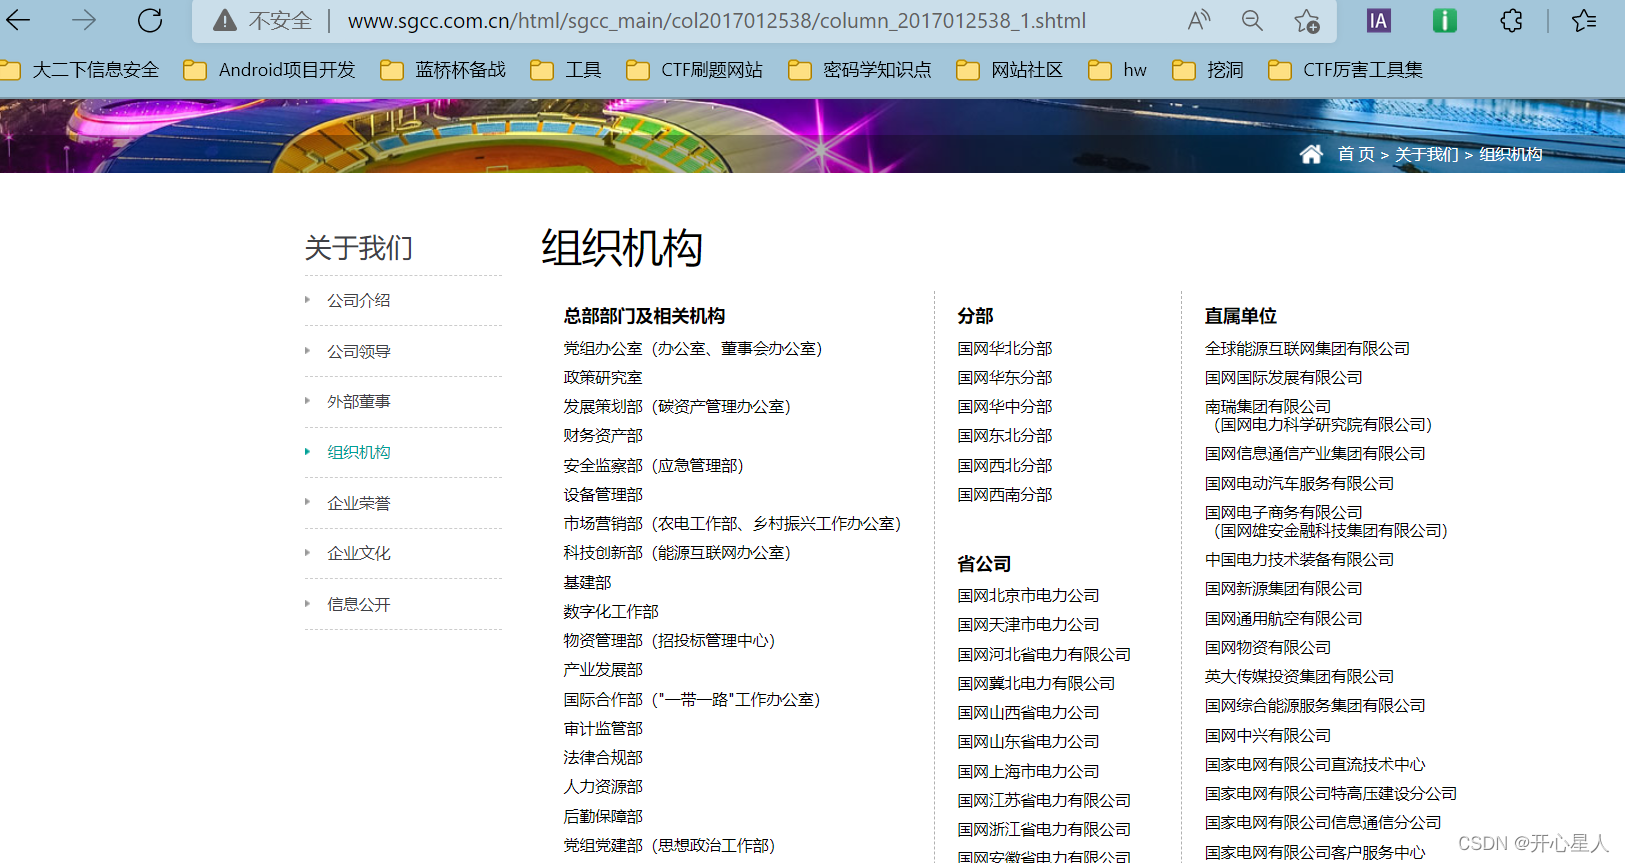Open the extensions puzzle icon
The image size is (1625, 863).
tap(1511, 20)
